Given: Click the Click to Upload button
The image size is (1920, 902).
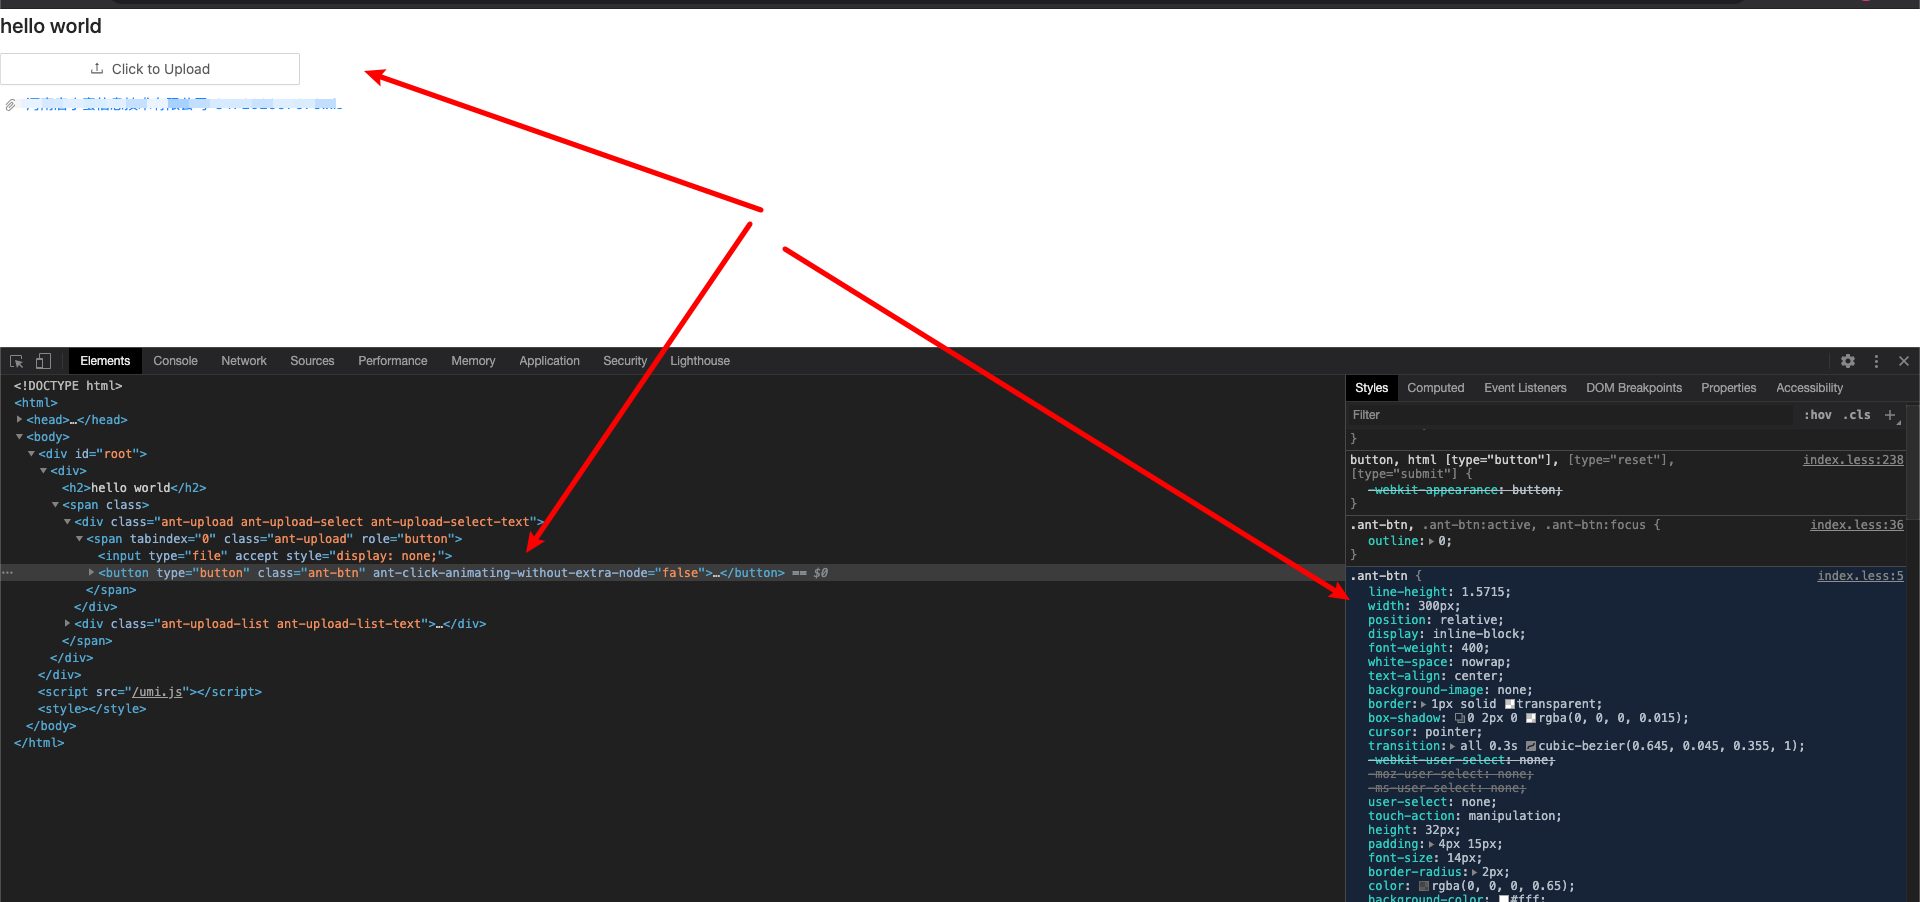Looking at the screenshot, I should tap(150, 69).
